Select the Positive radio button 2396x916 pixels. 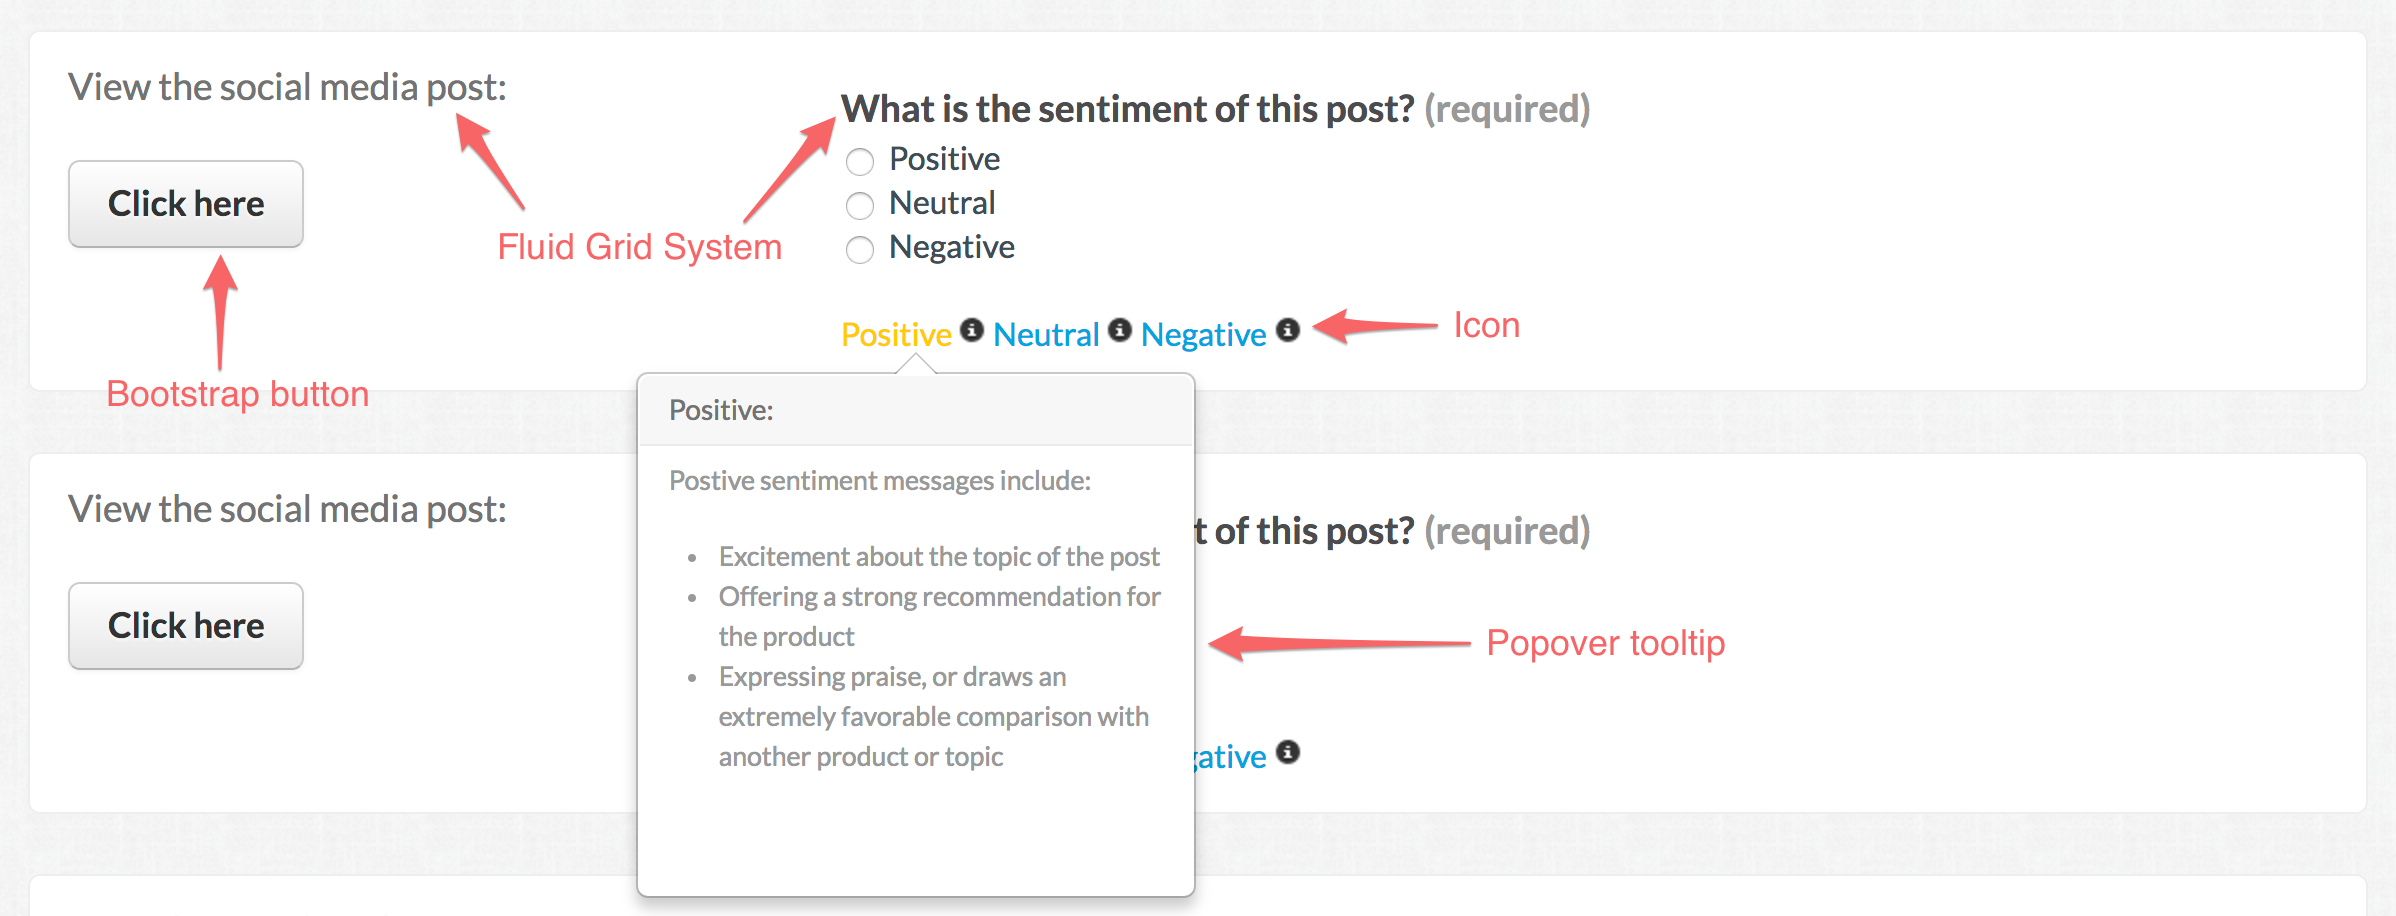(x=859, y=160)
